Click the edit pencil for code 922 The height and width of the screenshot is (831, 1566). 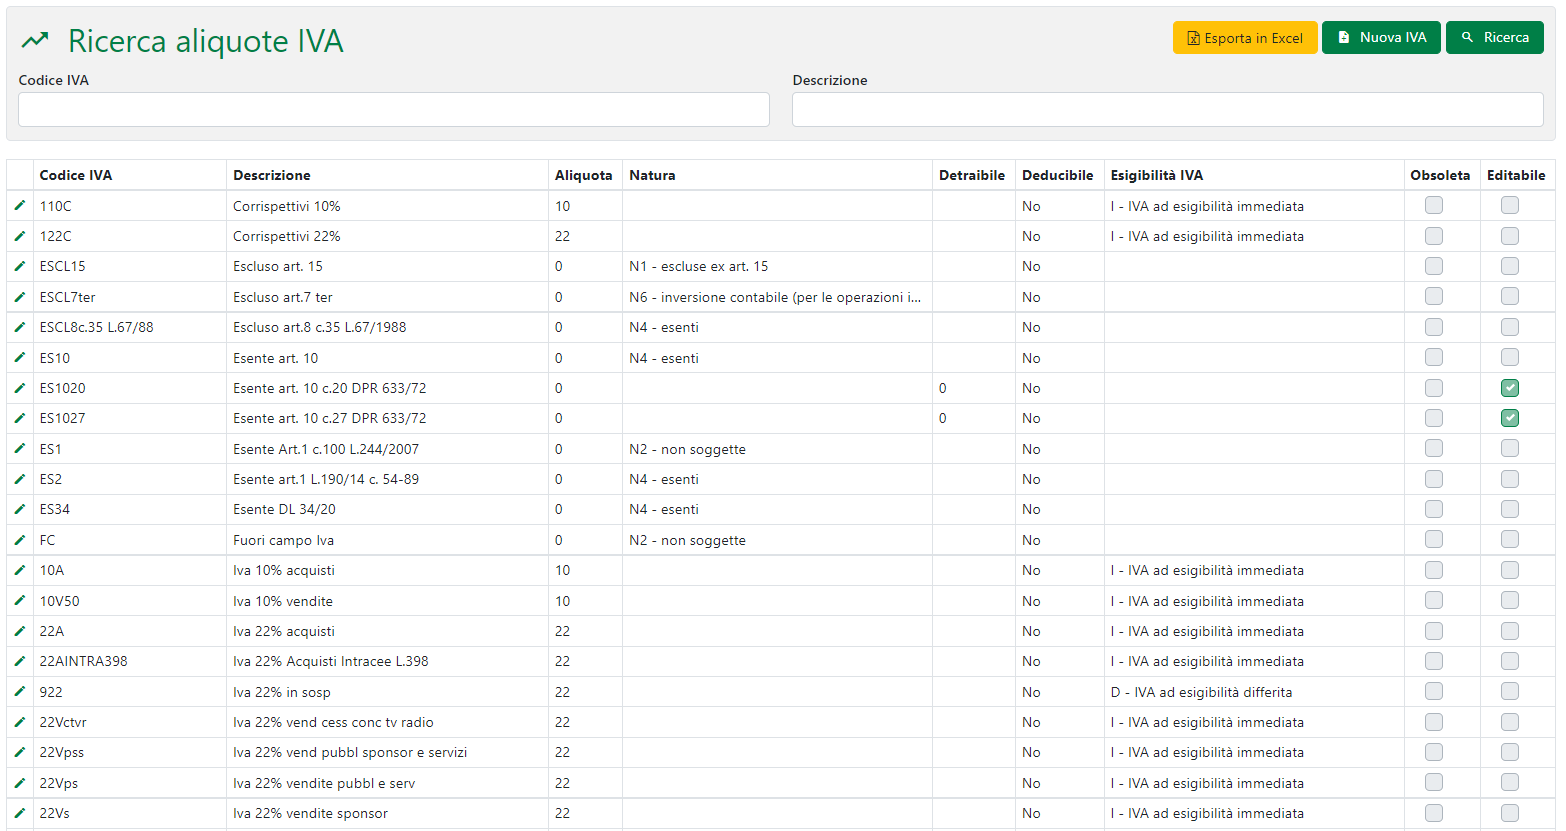[19, 692]
